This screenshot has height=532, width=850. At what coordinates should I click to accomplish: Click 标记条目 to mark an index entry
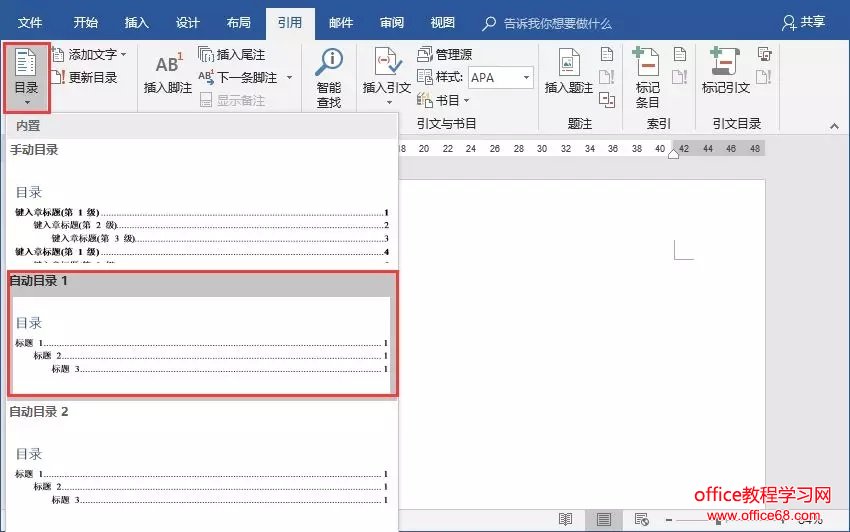tap(647, 79)
